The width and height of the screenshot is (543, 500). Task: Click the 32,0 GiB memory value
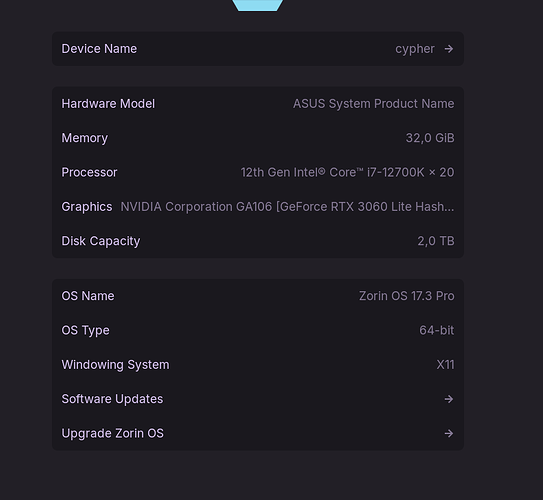(x=430, y=138)
